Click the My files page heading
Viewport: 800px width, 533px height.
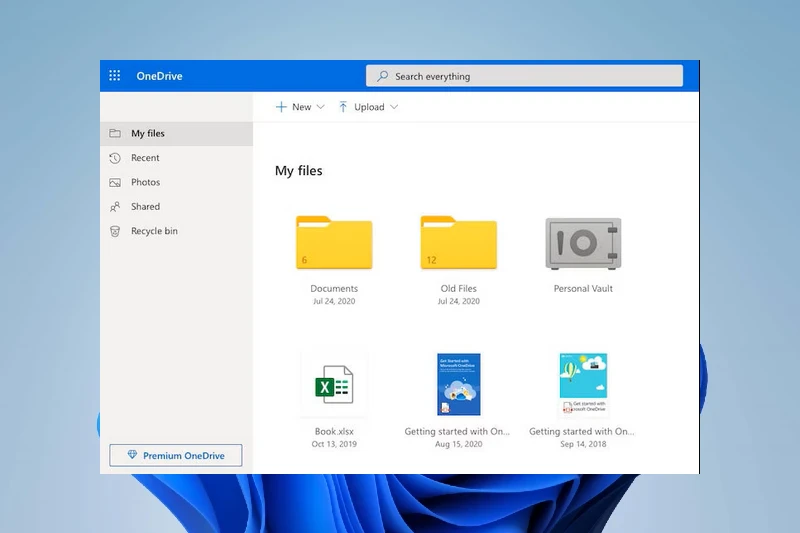click(298, 170)
